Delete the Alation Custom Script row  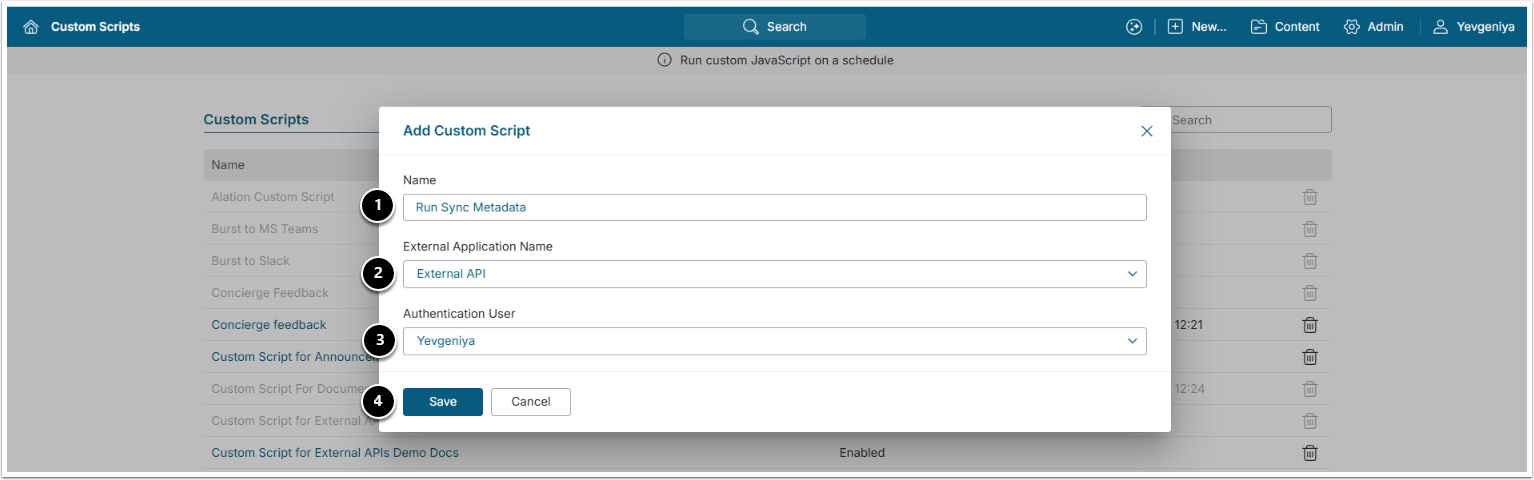pos(1310,197)
